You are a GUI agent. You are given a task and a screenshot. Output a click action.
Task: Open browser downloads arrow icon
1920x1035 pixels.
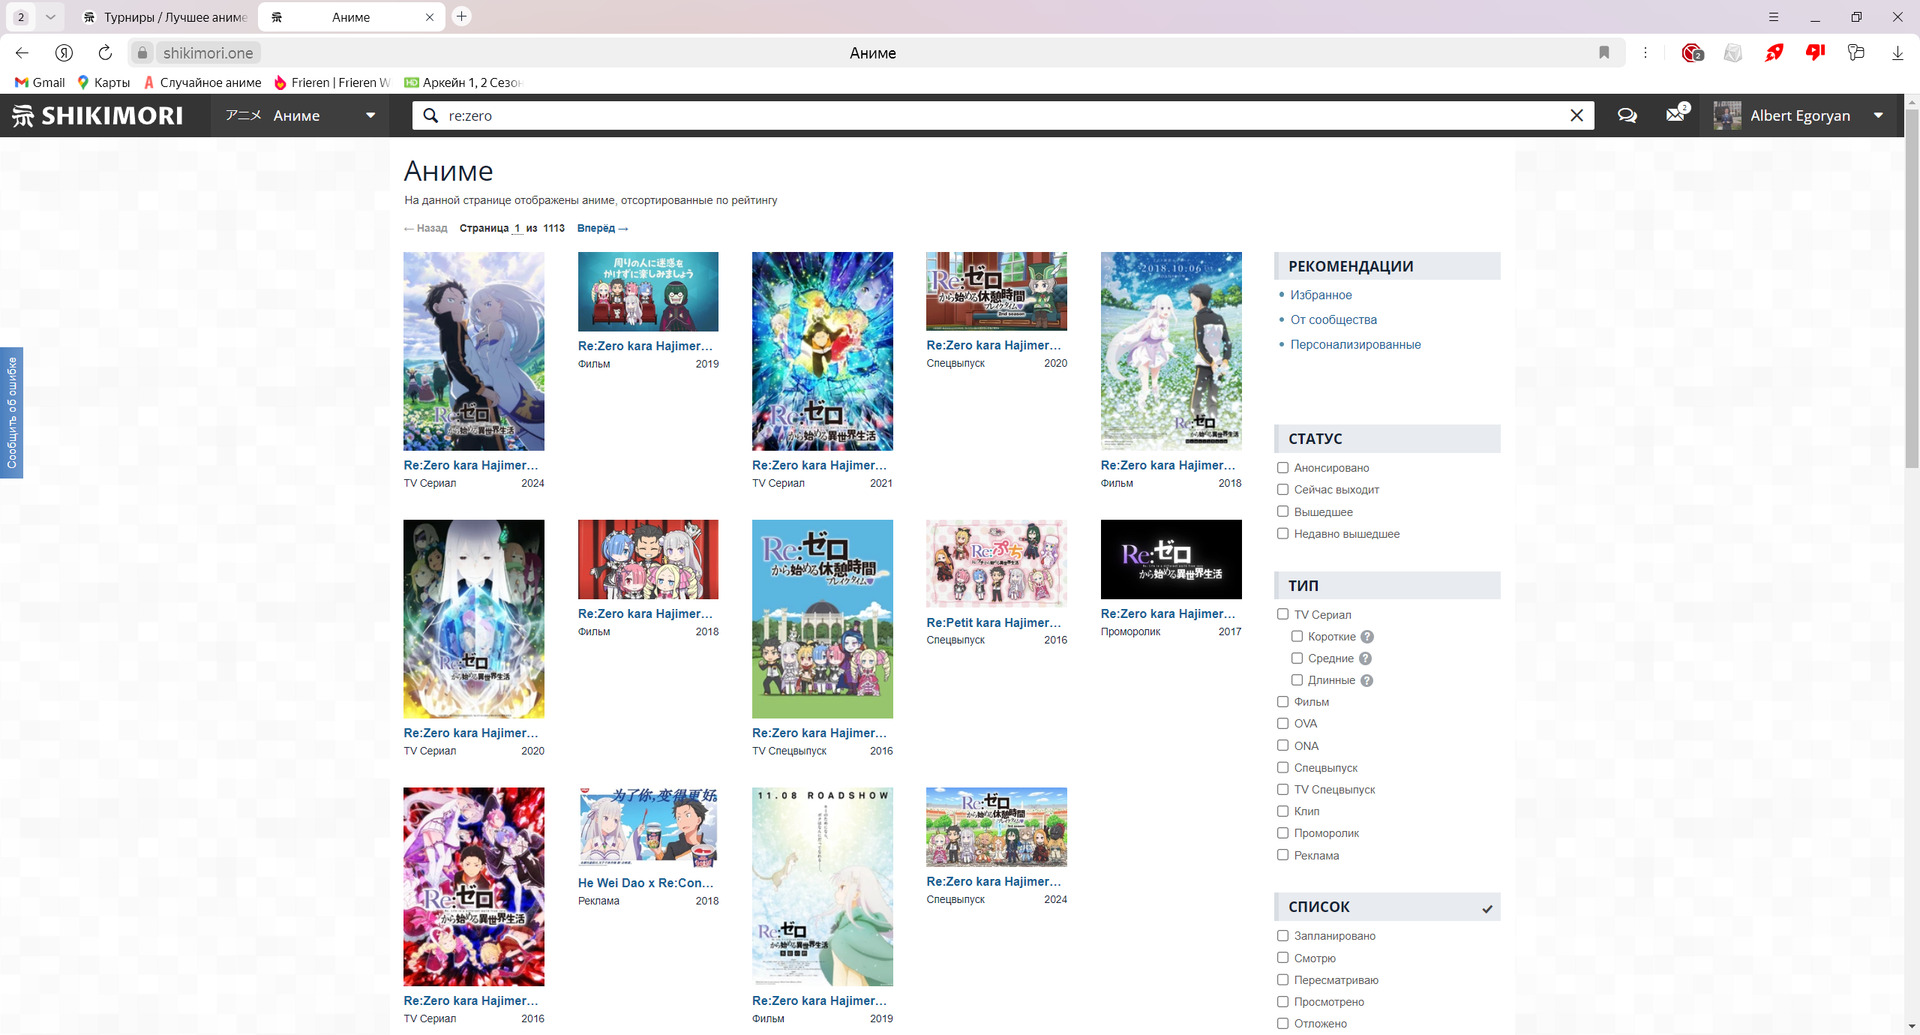(x=1897, y=53)
